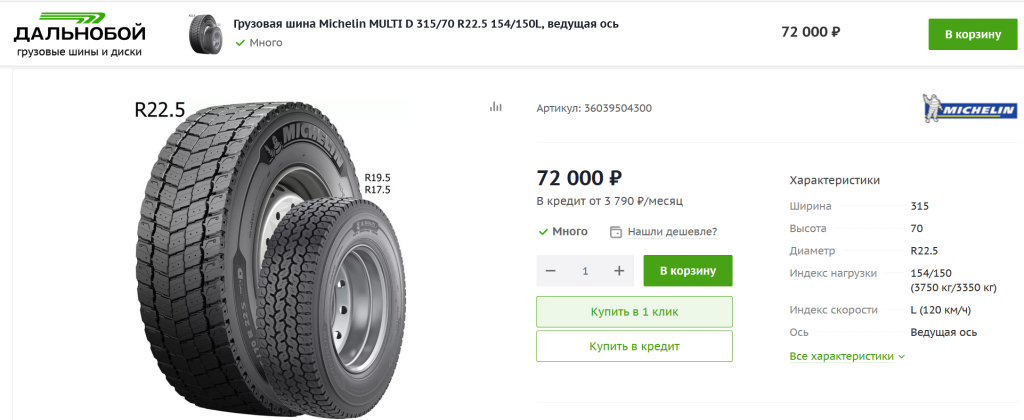Click the «В кредит от 3 790 ₽/месяц» text

pos(609,201)
